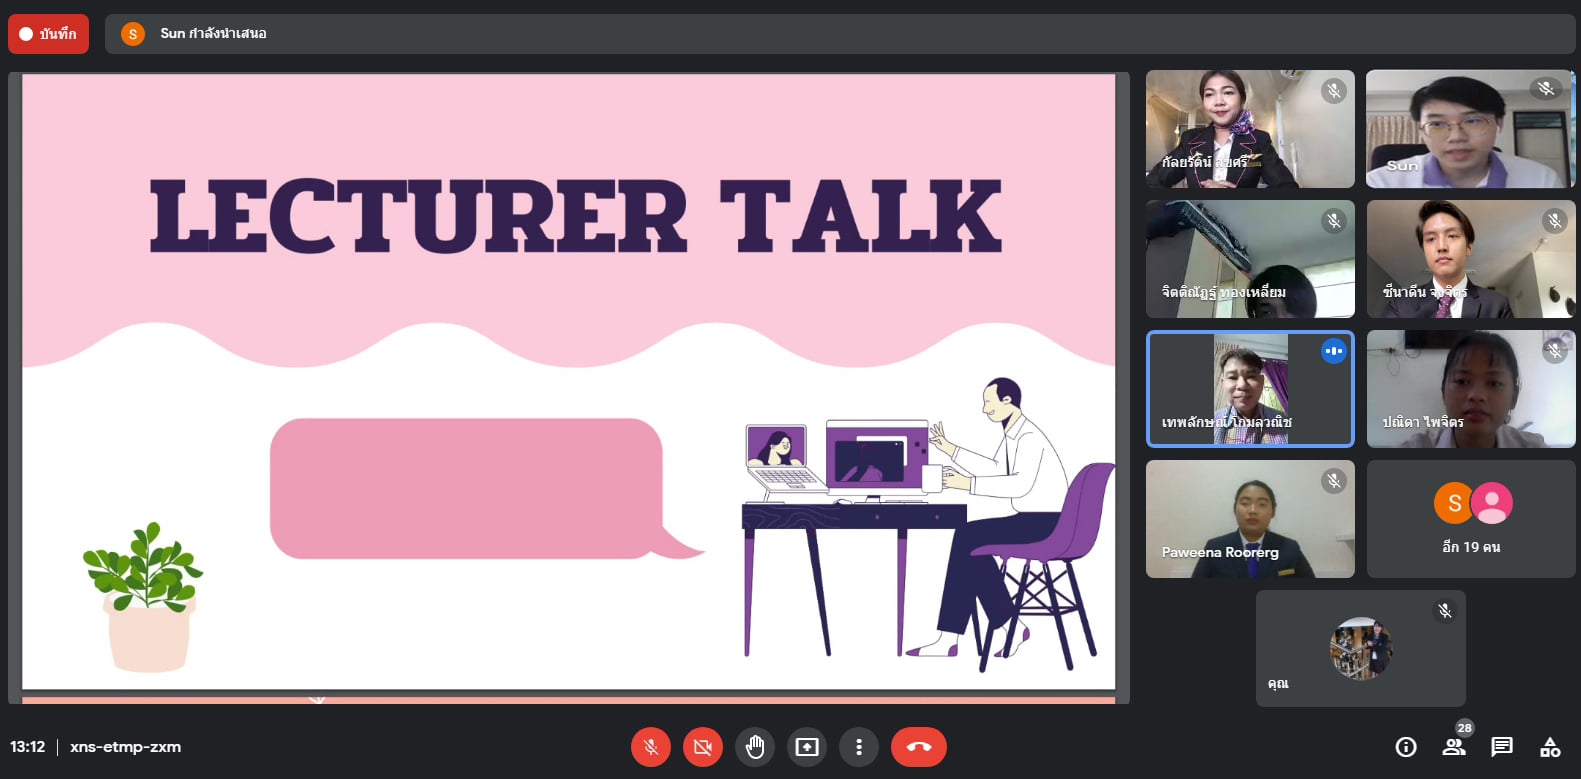Click the red recording indicator
This screenshot has width=1581, height=779.
48,34
